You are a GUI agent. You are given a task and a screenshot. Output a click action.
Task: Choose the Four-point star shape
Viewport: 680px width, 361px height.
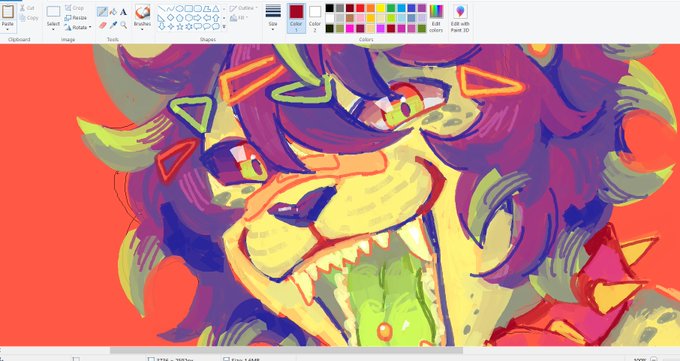pos(171,26)
